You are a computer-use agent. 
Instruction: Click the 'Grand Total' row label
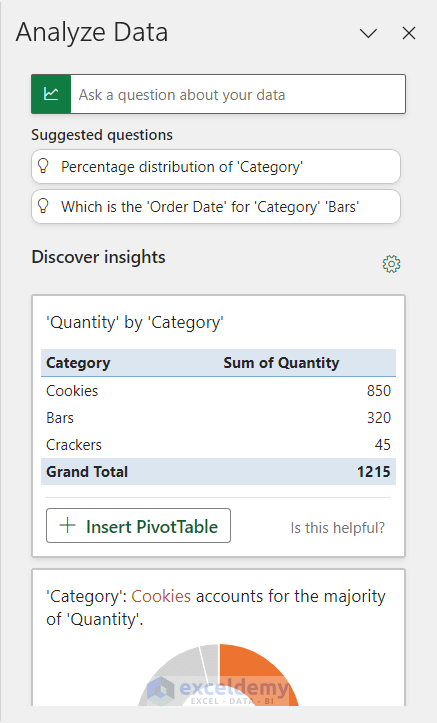[87, 472]
